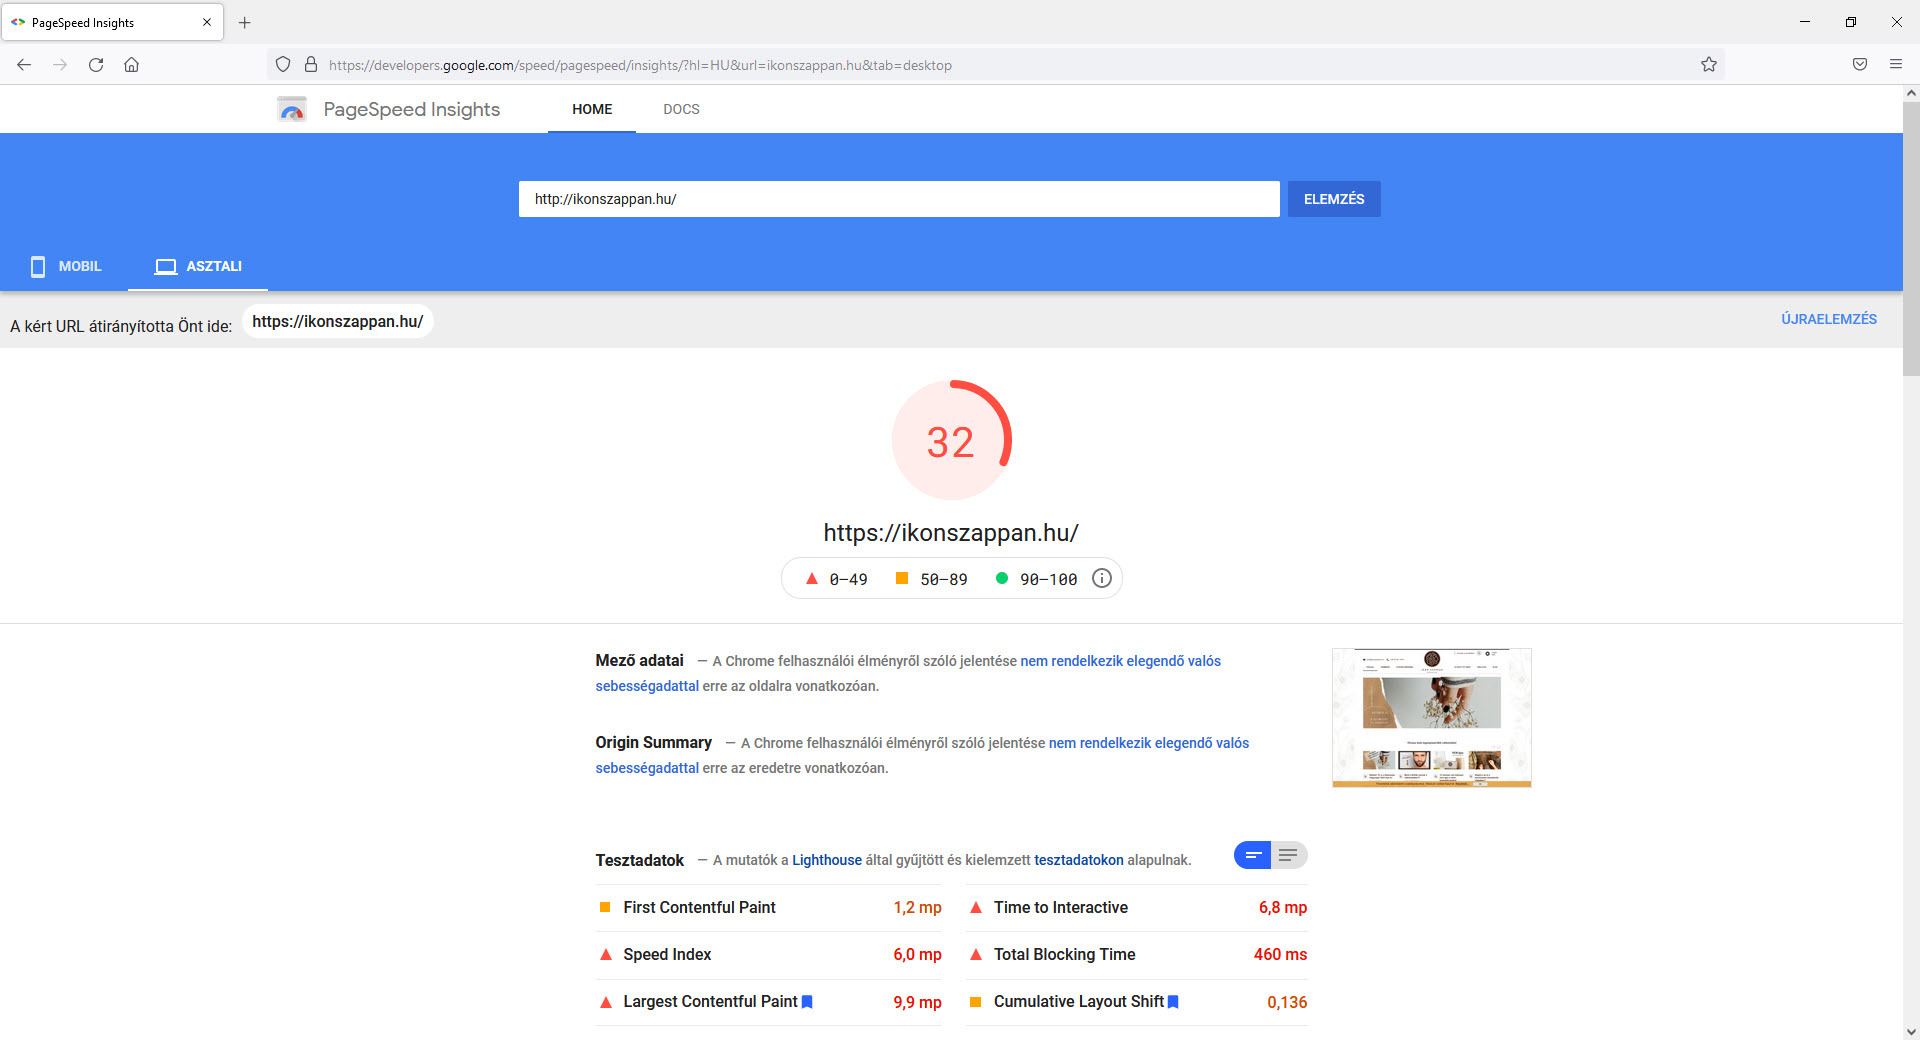Open a new browser tab
This screenshot has height=1040, width=1920.
click(244, 22)
